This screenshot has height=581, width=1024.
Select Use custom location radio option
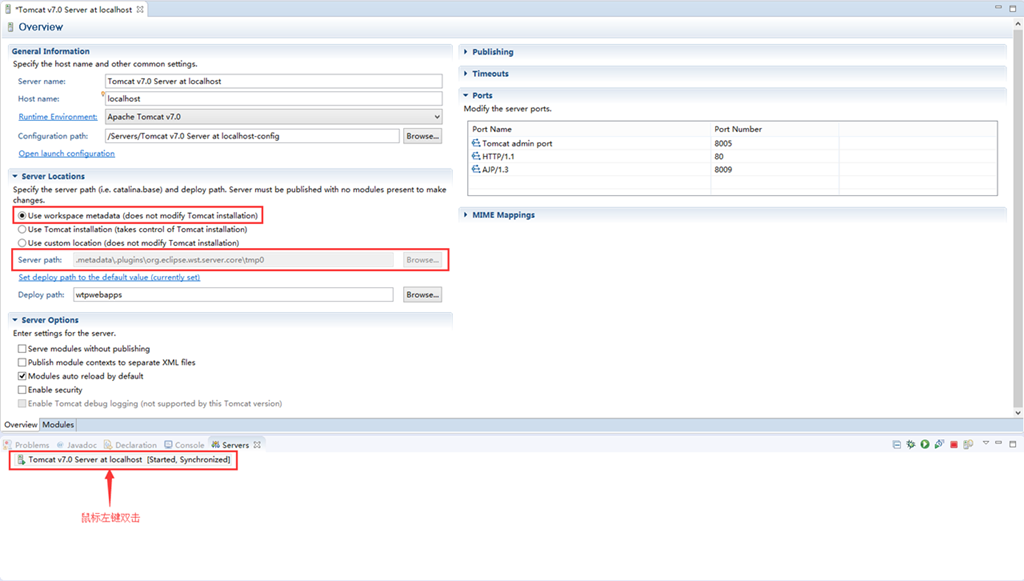(x=22, y=243)
